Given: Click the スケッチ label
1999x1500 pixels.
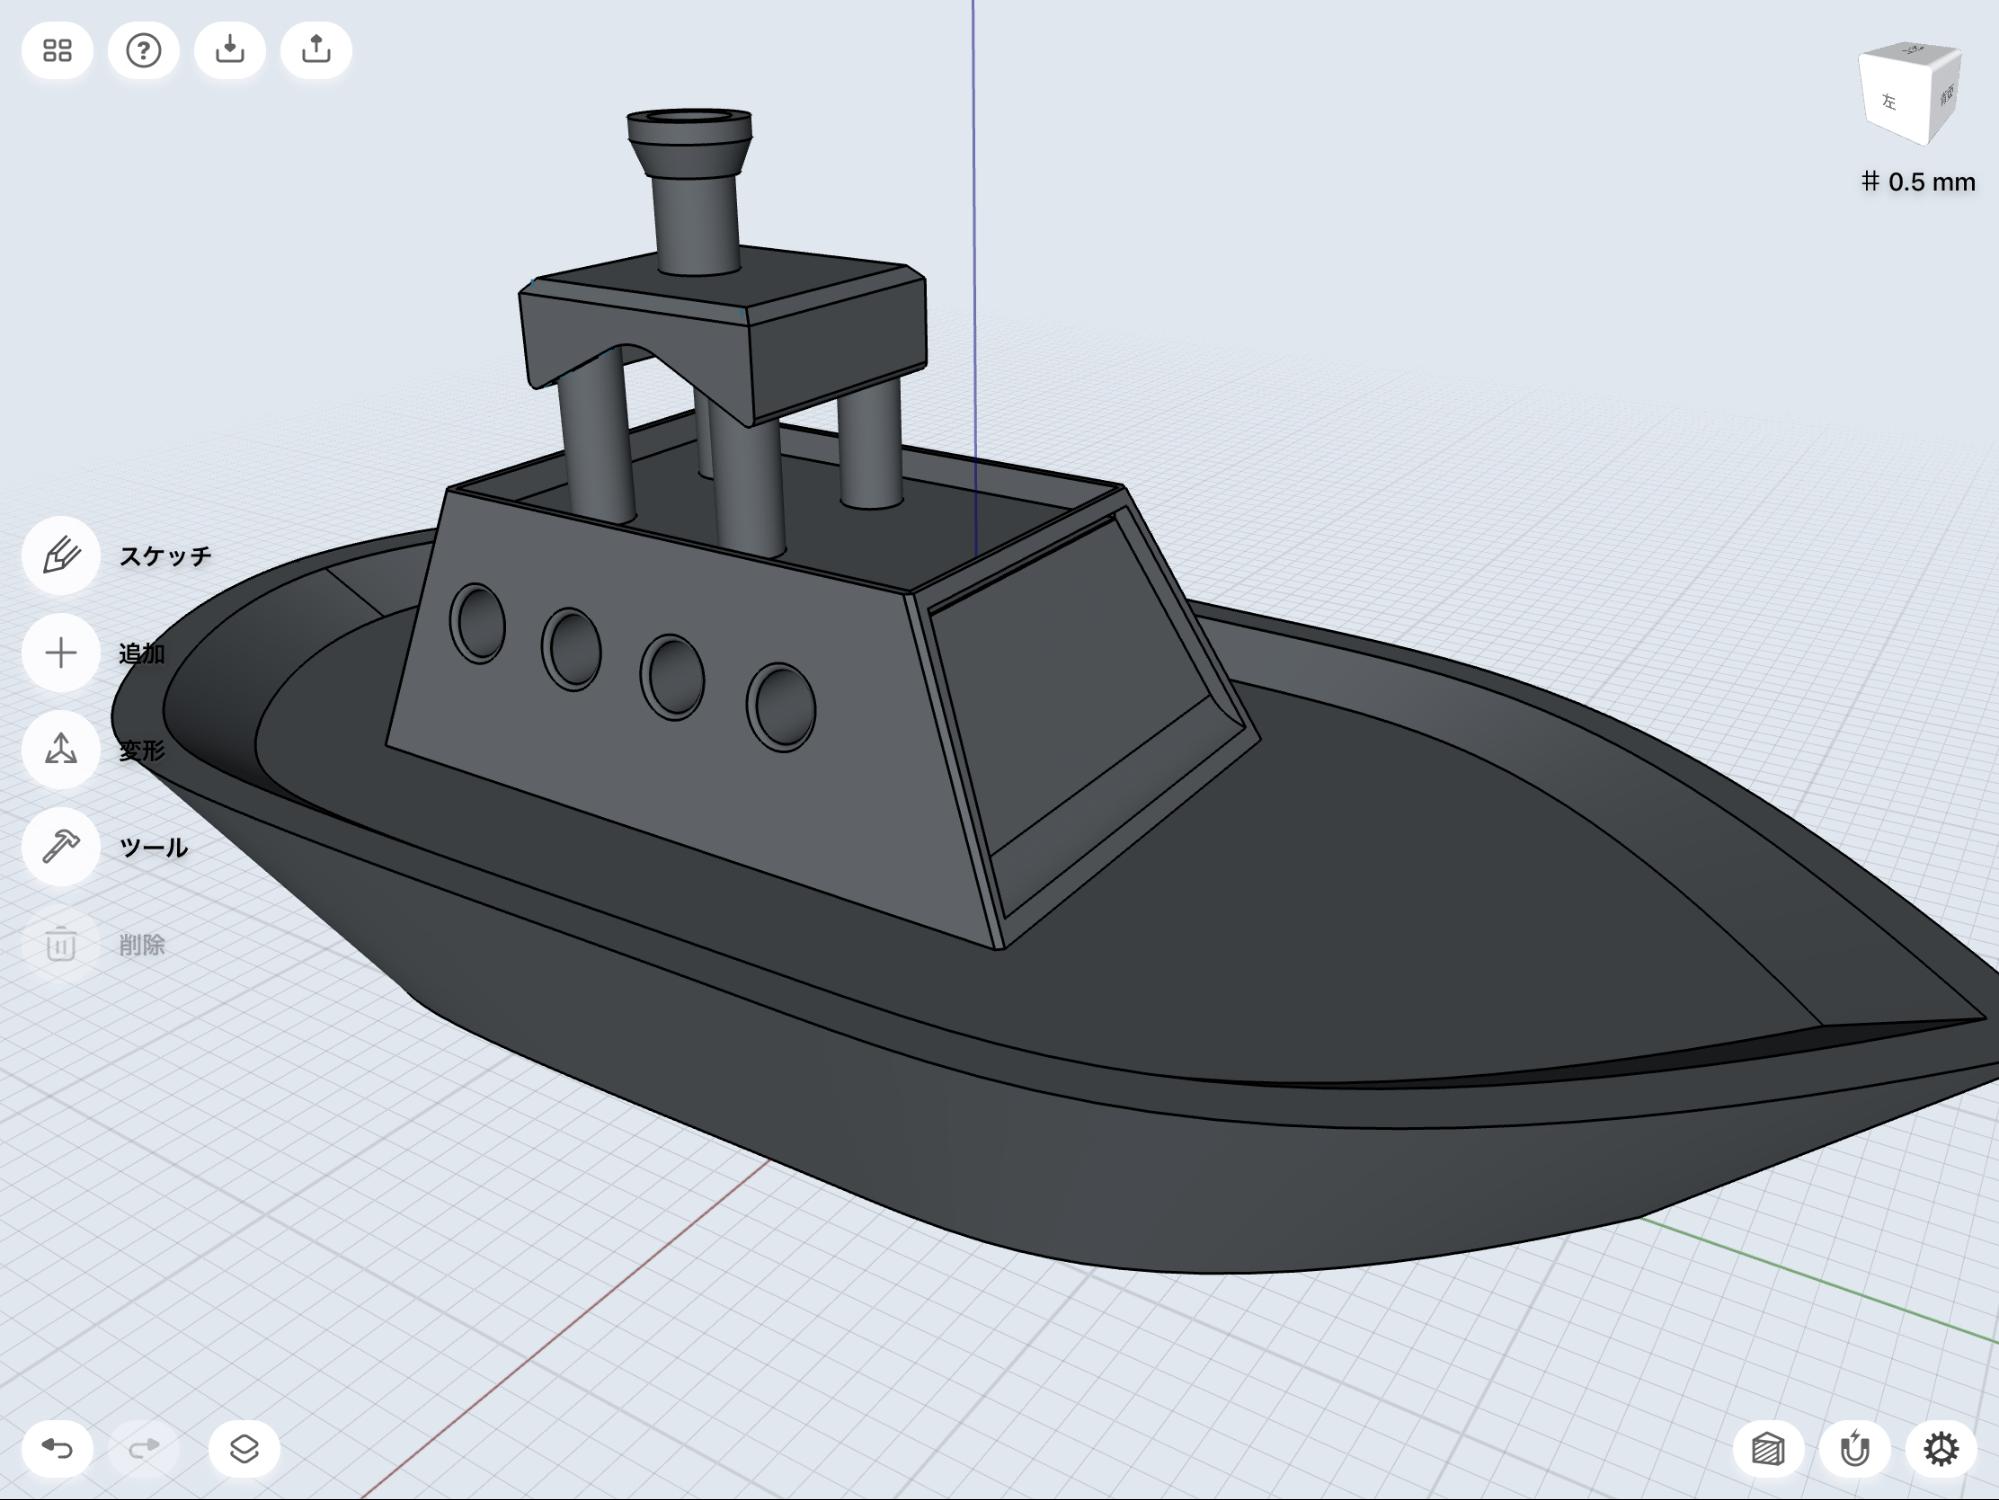Looking at the screenshot, I should pos(166,556).
